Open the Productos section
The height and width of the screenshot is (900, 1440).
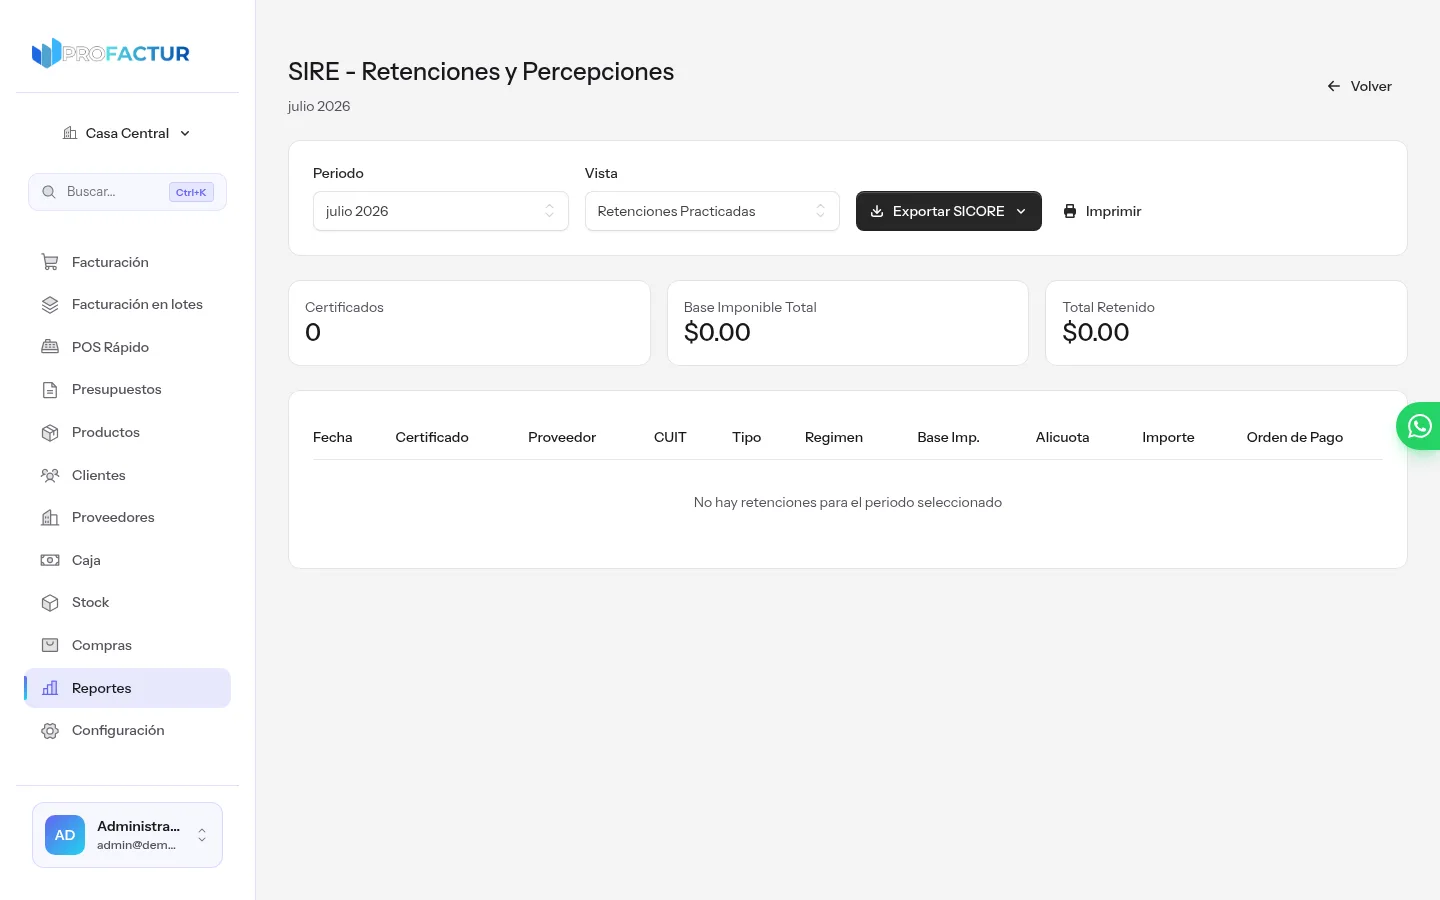point(127,433)
